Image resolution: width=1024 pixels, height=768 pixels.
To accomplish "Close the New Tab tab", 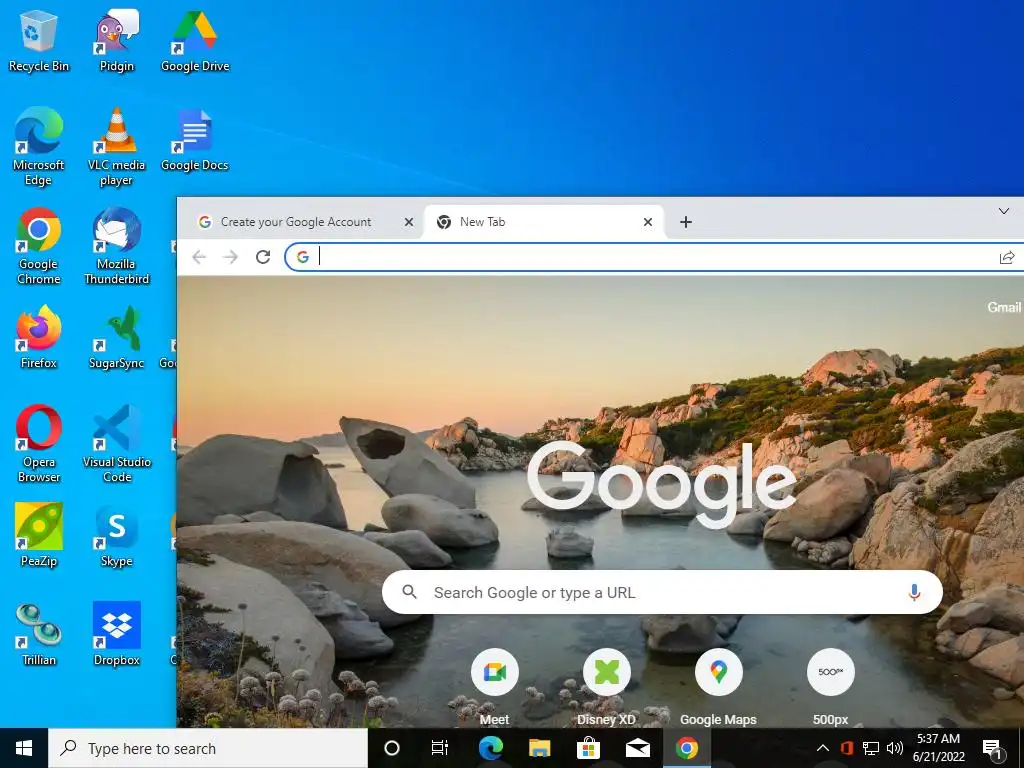I will (648, 222).
